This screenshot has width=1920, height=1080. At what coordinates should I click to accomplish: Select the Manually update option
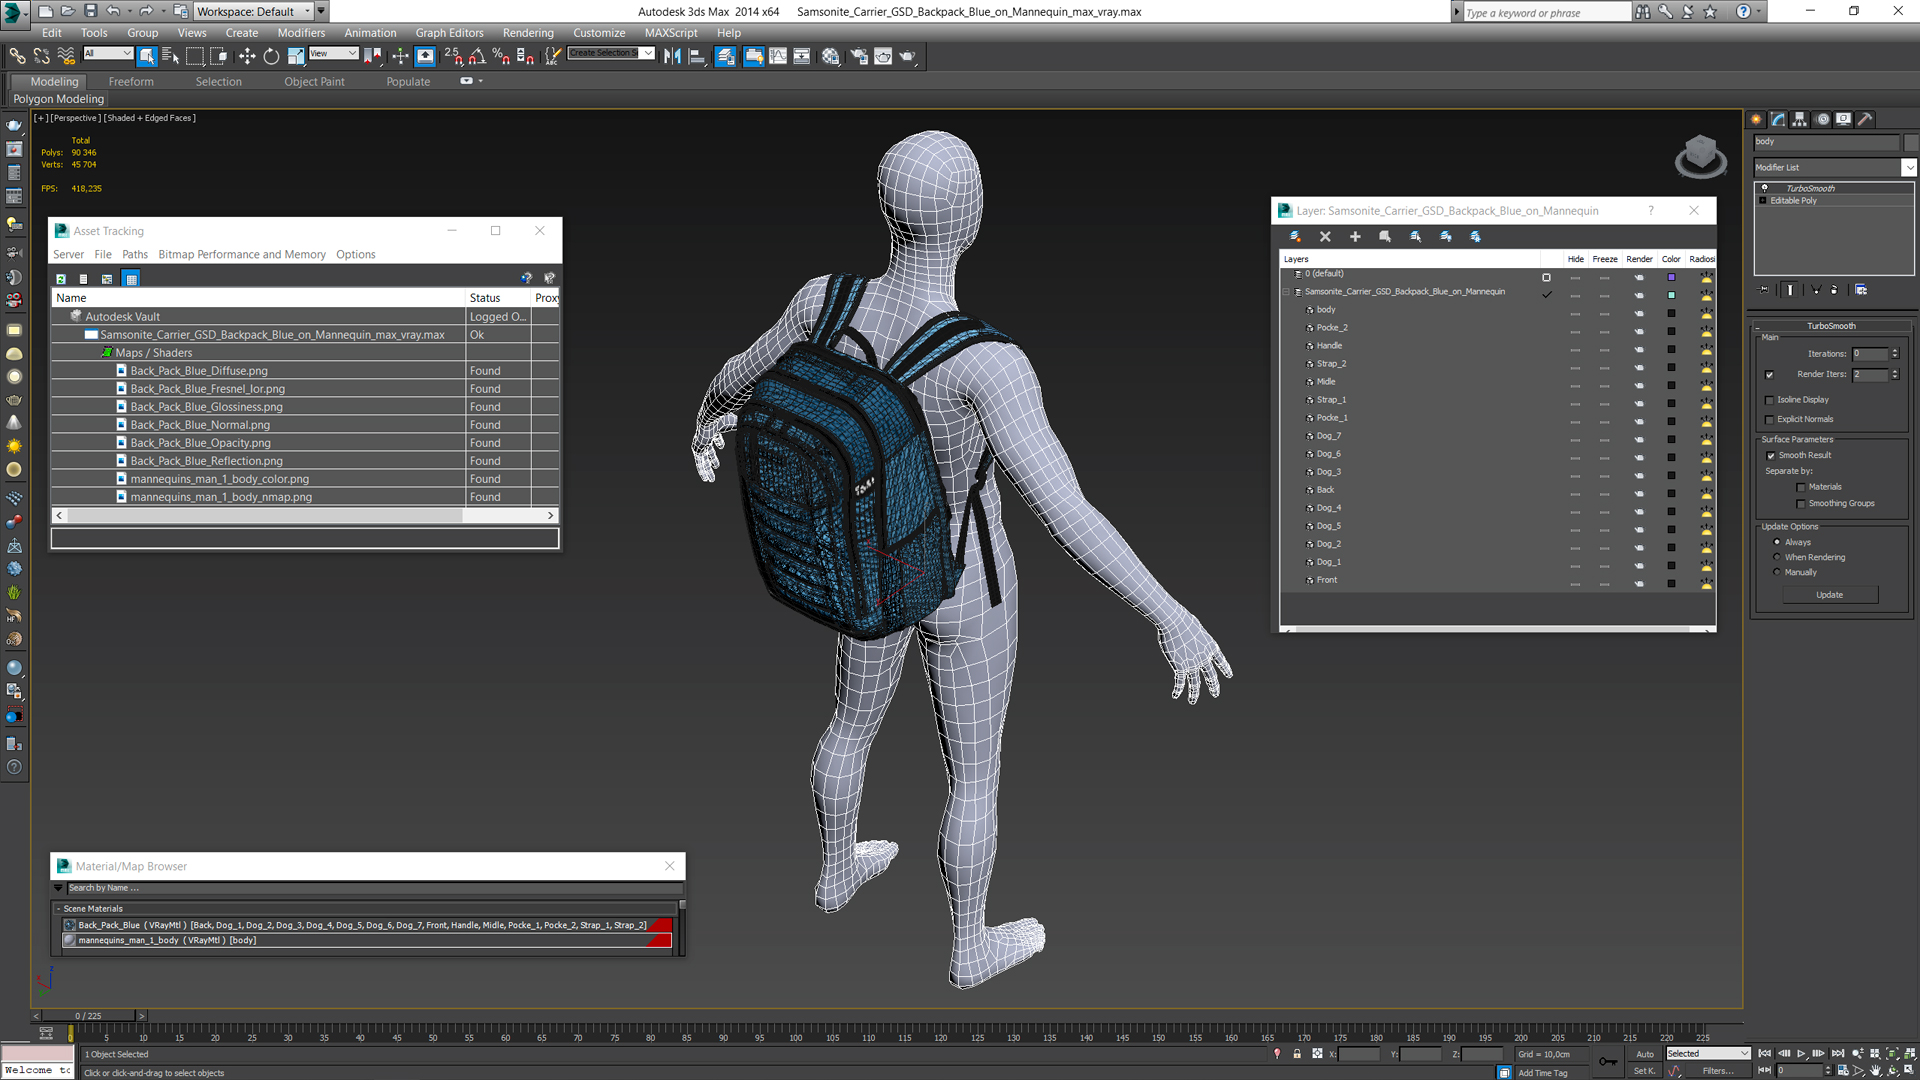pos(1777,573)
